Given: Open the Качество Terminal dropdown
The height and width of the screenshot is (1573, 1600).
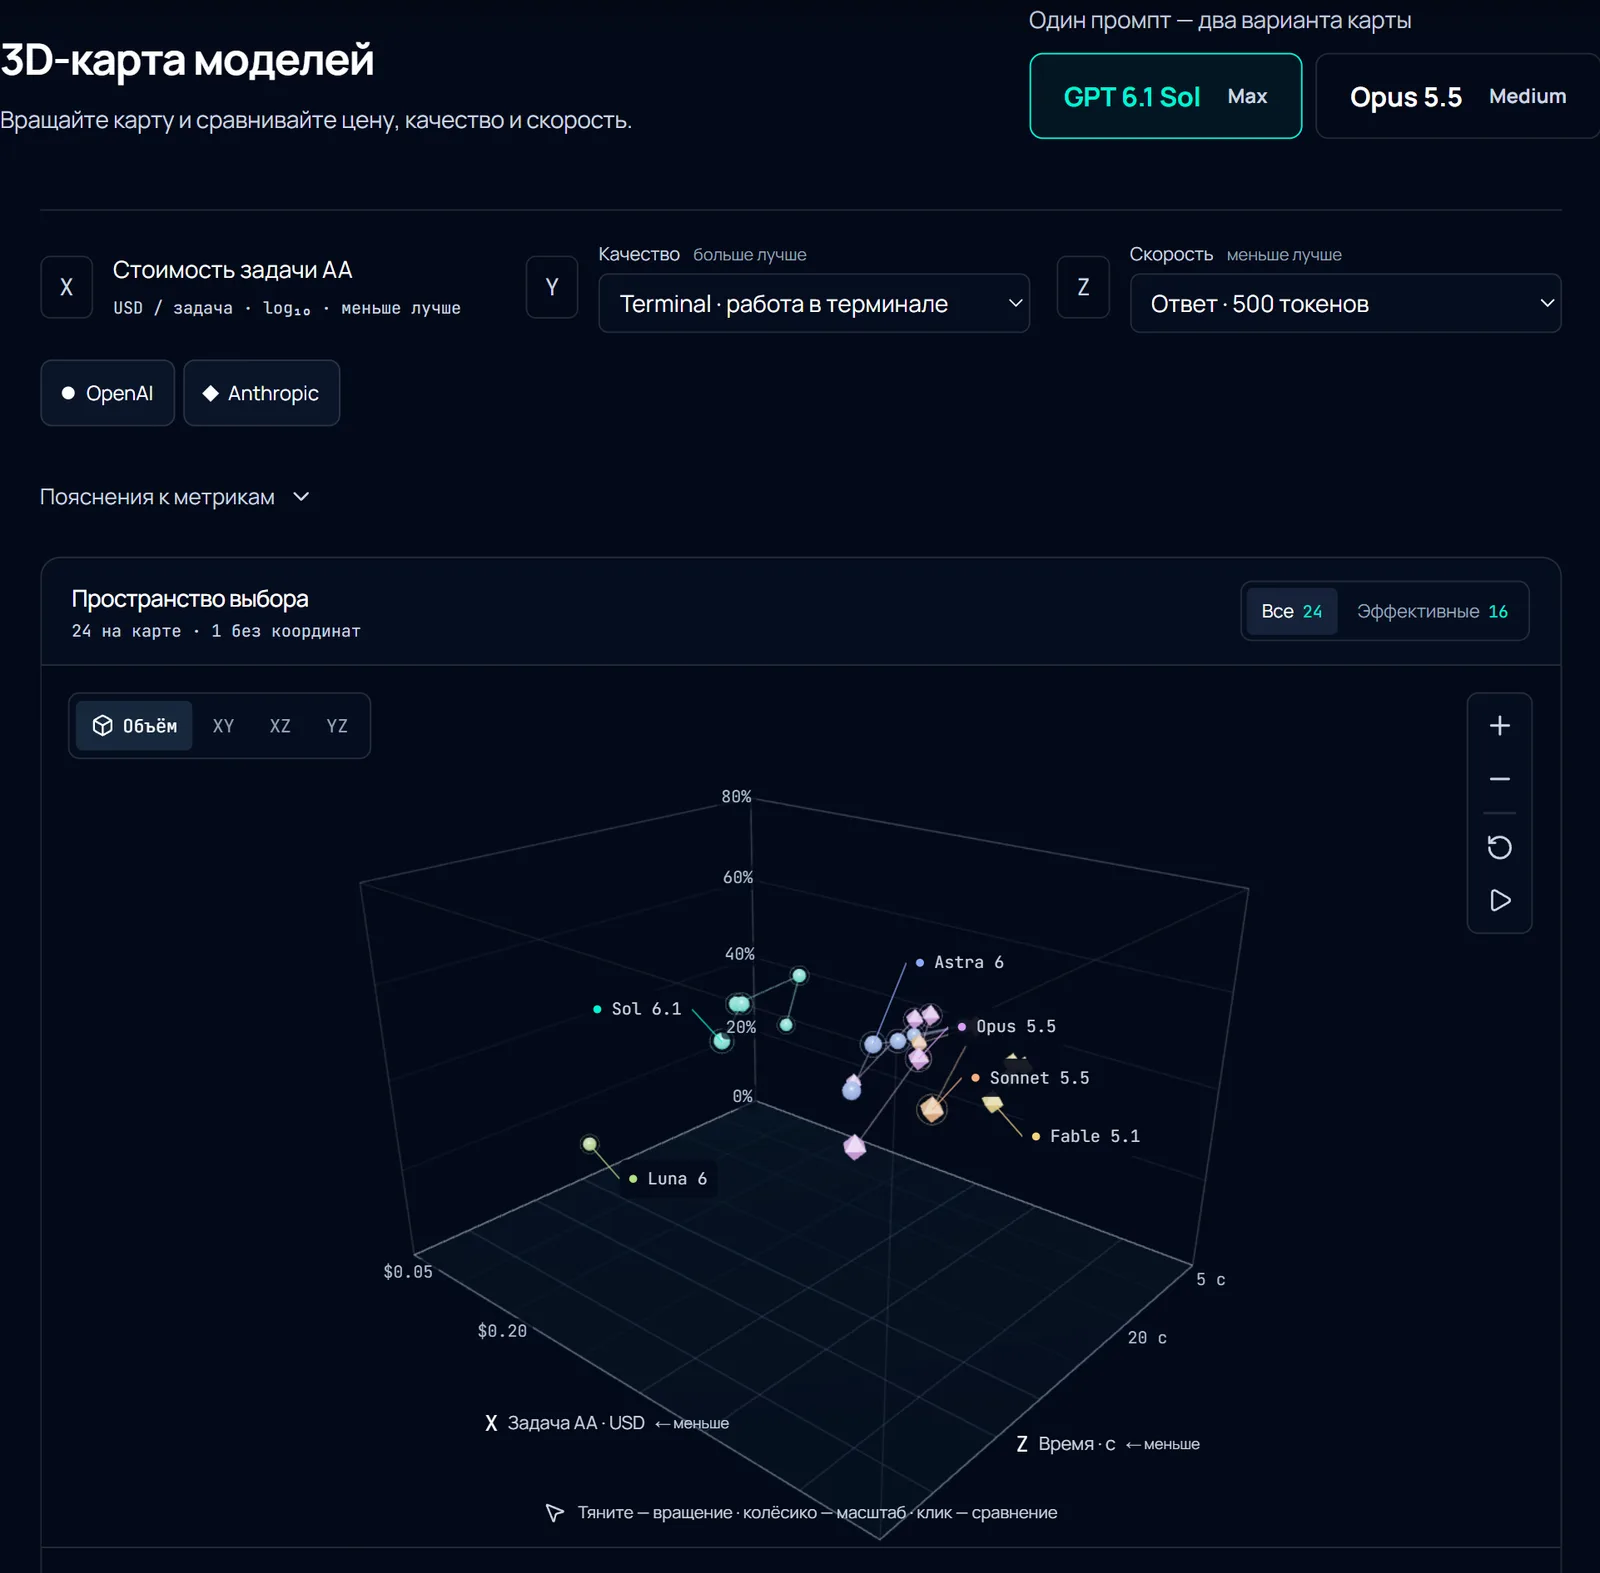Looking at the screenshot, I should tap(814, 303).
